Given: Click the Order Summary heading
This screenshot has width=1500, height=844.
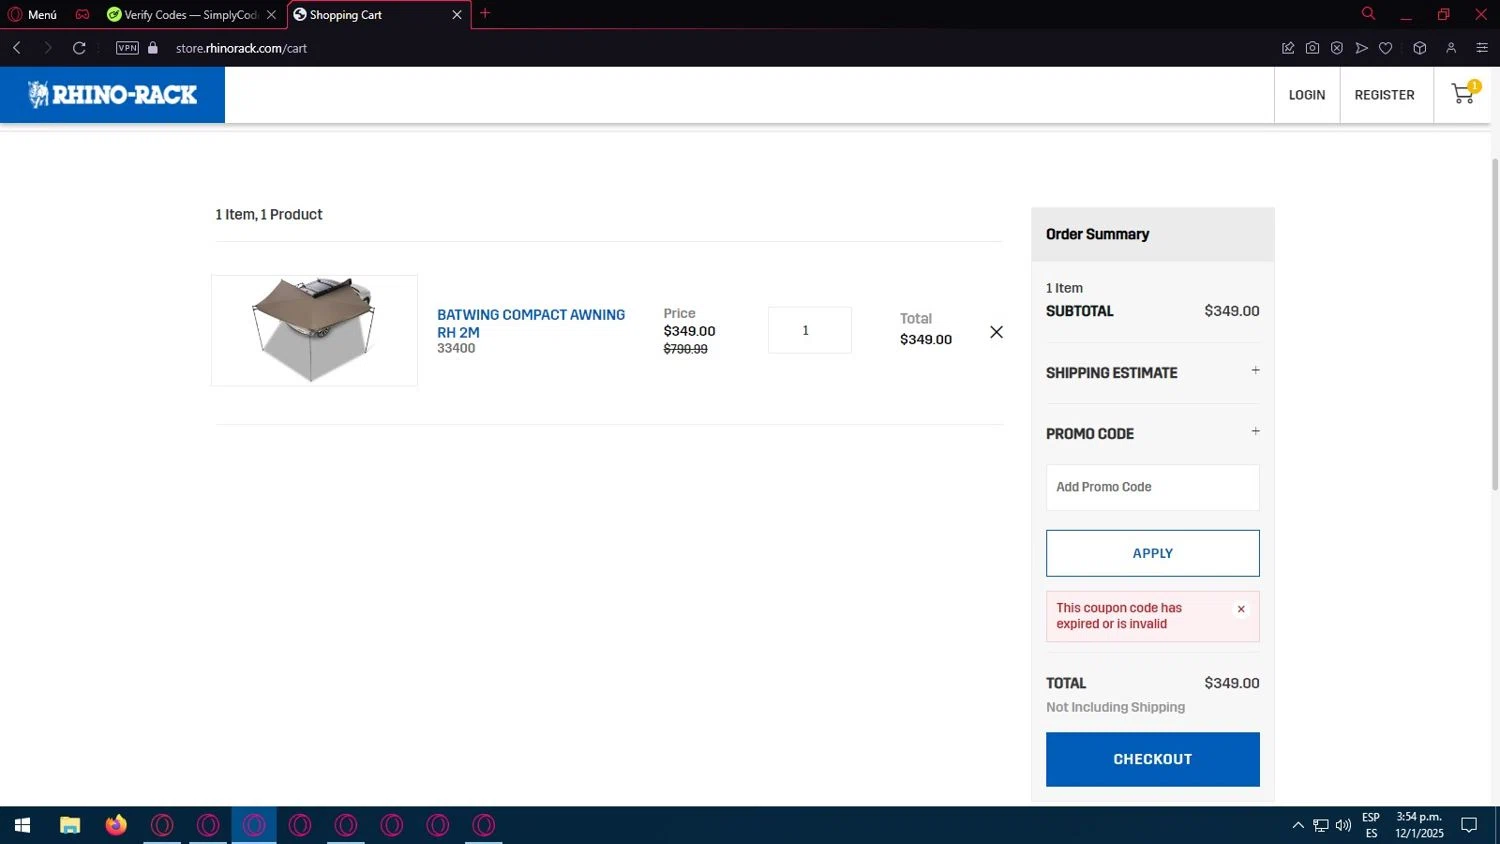Looking at the screenshot, I should pos(1097,234).
